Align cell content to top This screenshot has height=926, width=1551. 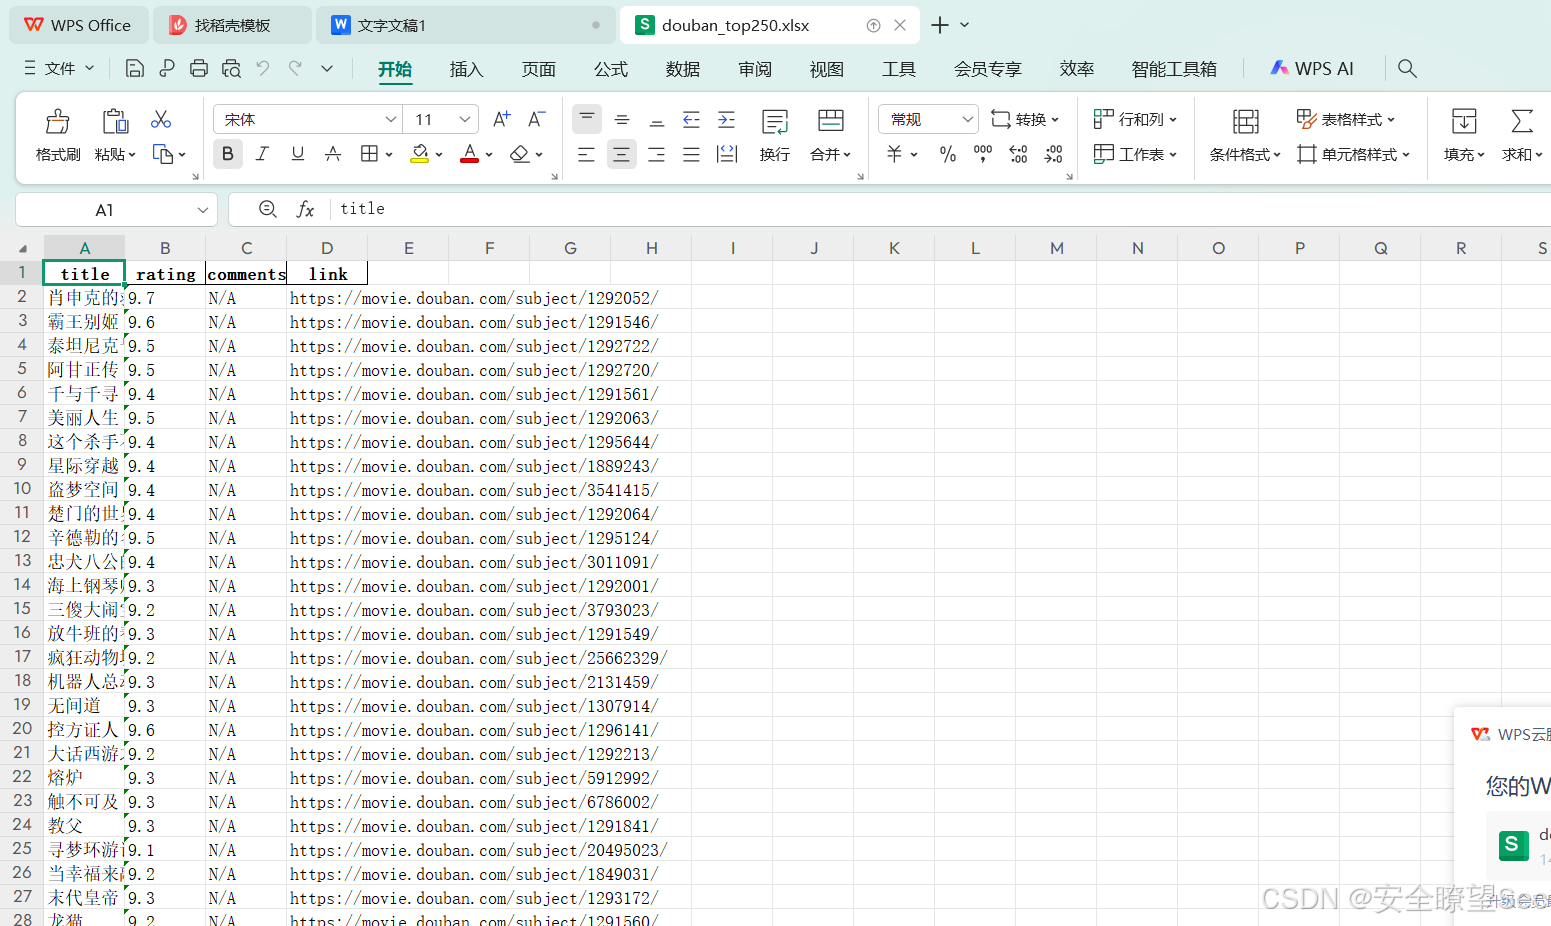click(587, 119)
